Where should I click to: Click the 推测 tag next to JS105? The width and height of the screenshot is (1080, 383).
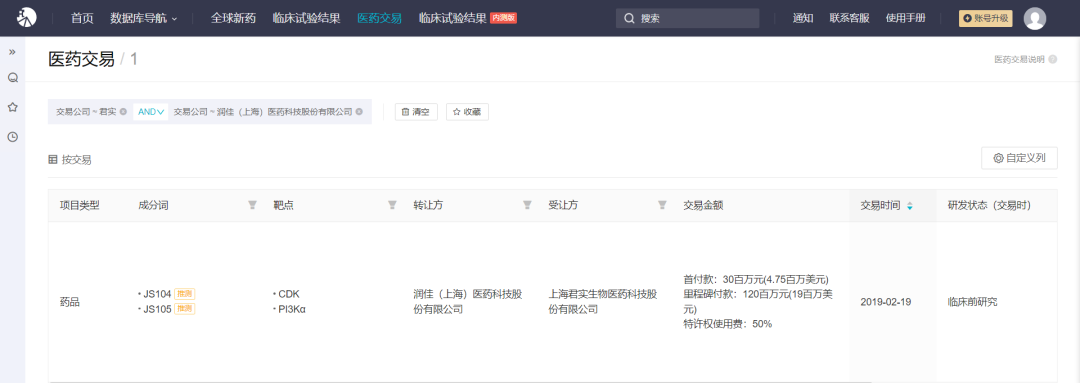185,309
